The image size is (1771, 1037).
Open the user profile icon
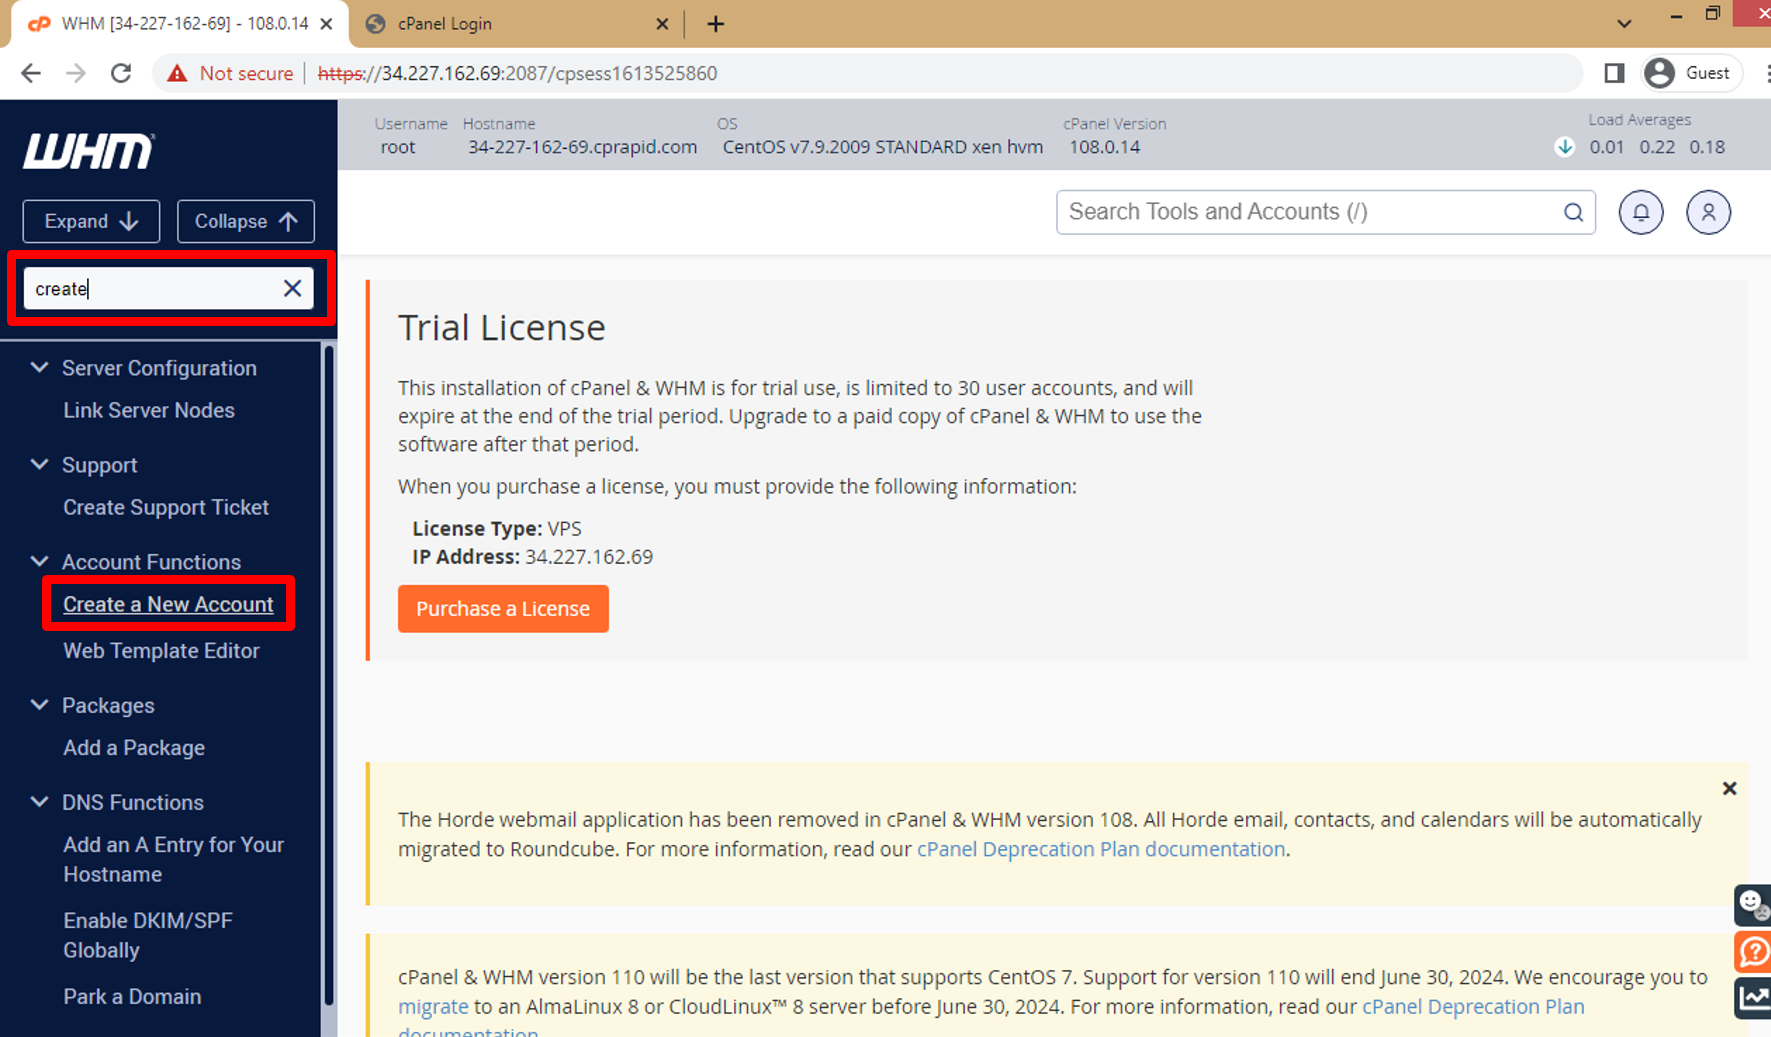1708,212
